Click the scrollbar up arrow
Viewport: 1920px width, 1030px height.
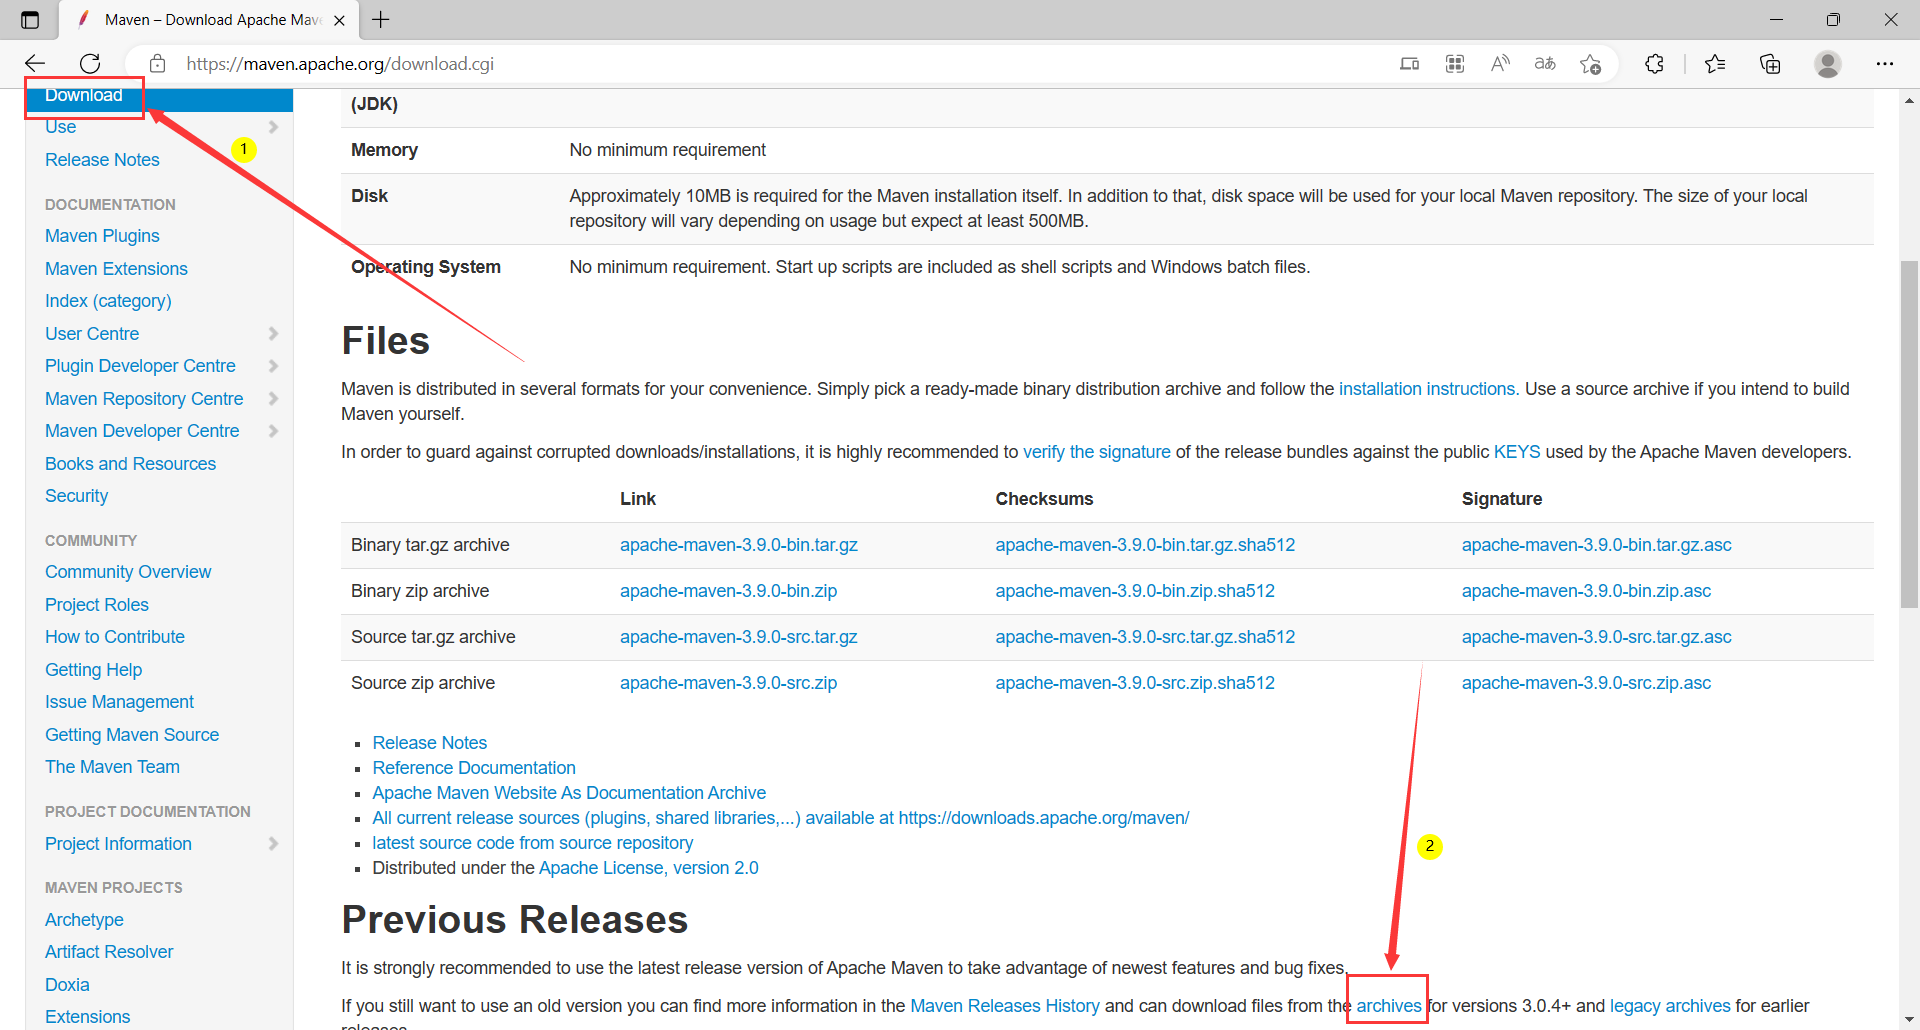pos(1909,100)
